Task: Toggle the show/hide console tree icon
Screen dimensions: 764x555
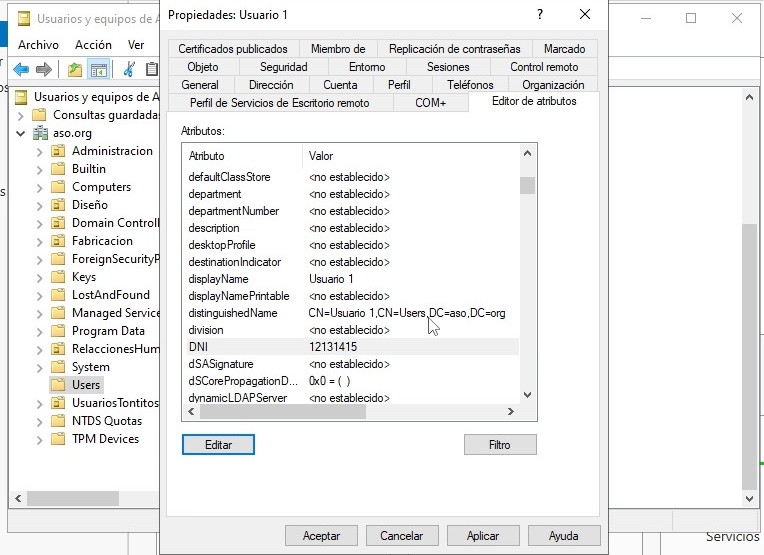Action: pyautogui.click(x=98, y=69)
